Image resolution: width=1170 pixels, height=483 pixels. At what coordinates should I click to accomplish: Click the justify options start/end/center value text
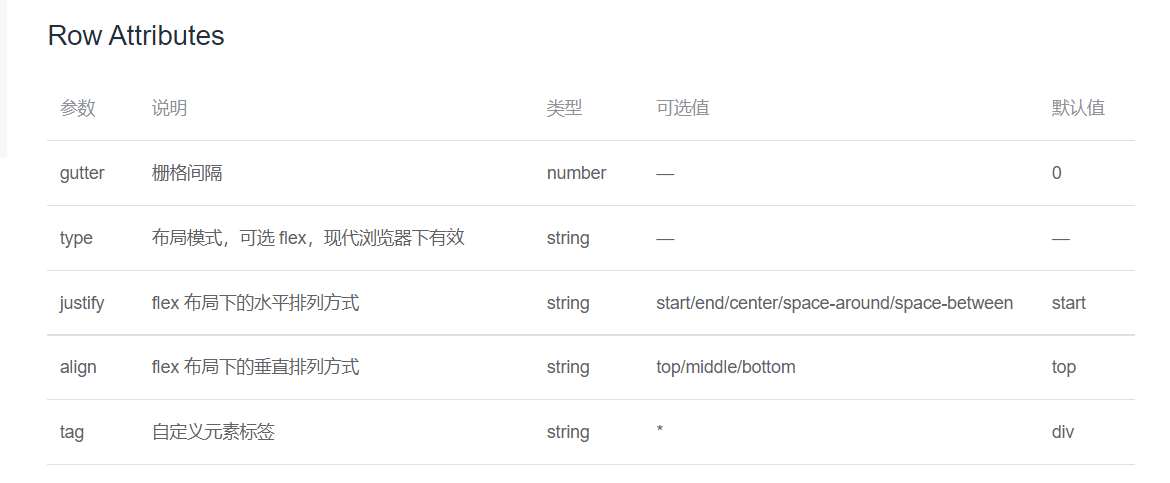834,303
